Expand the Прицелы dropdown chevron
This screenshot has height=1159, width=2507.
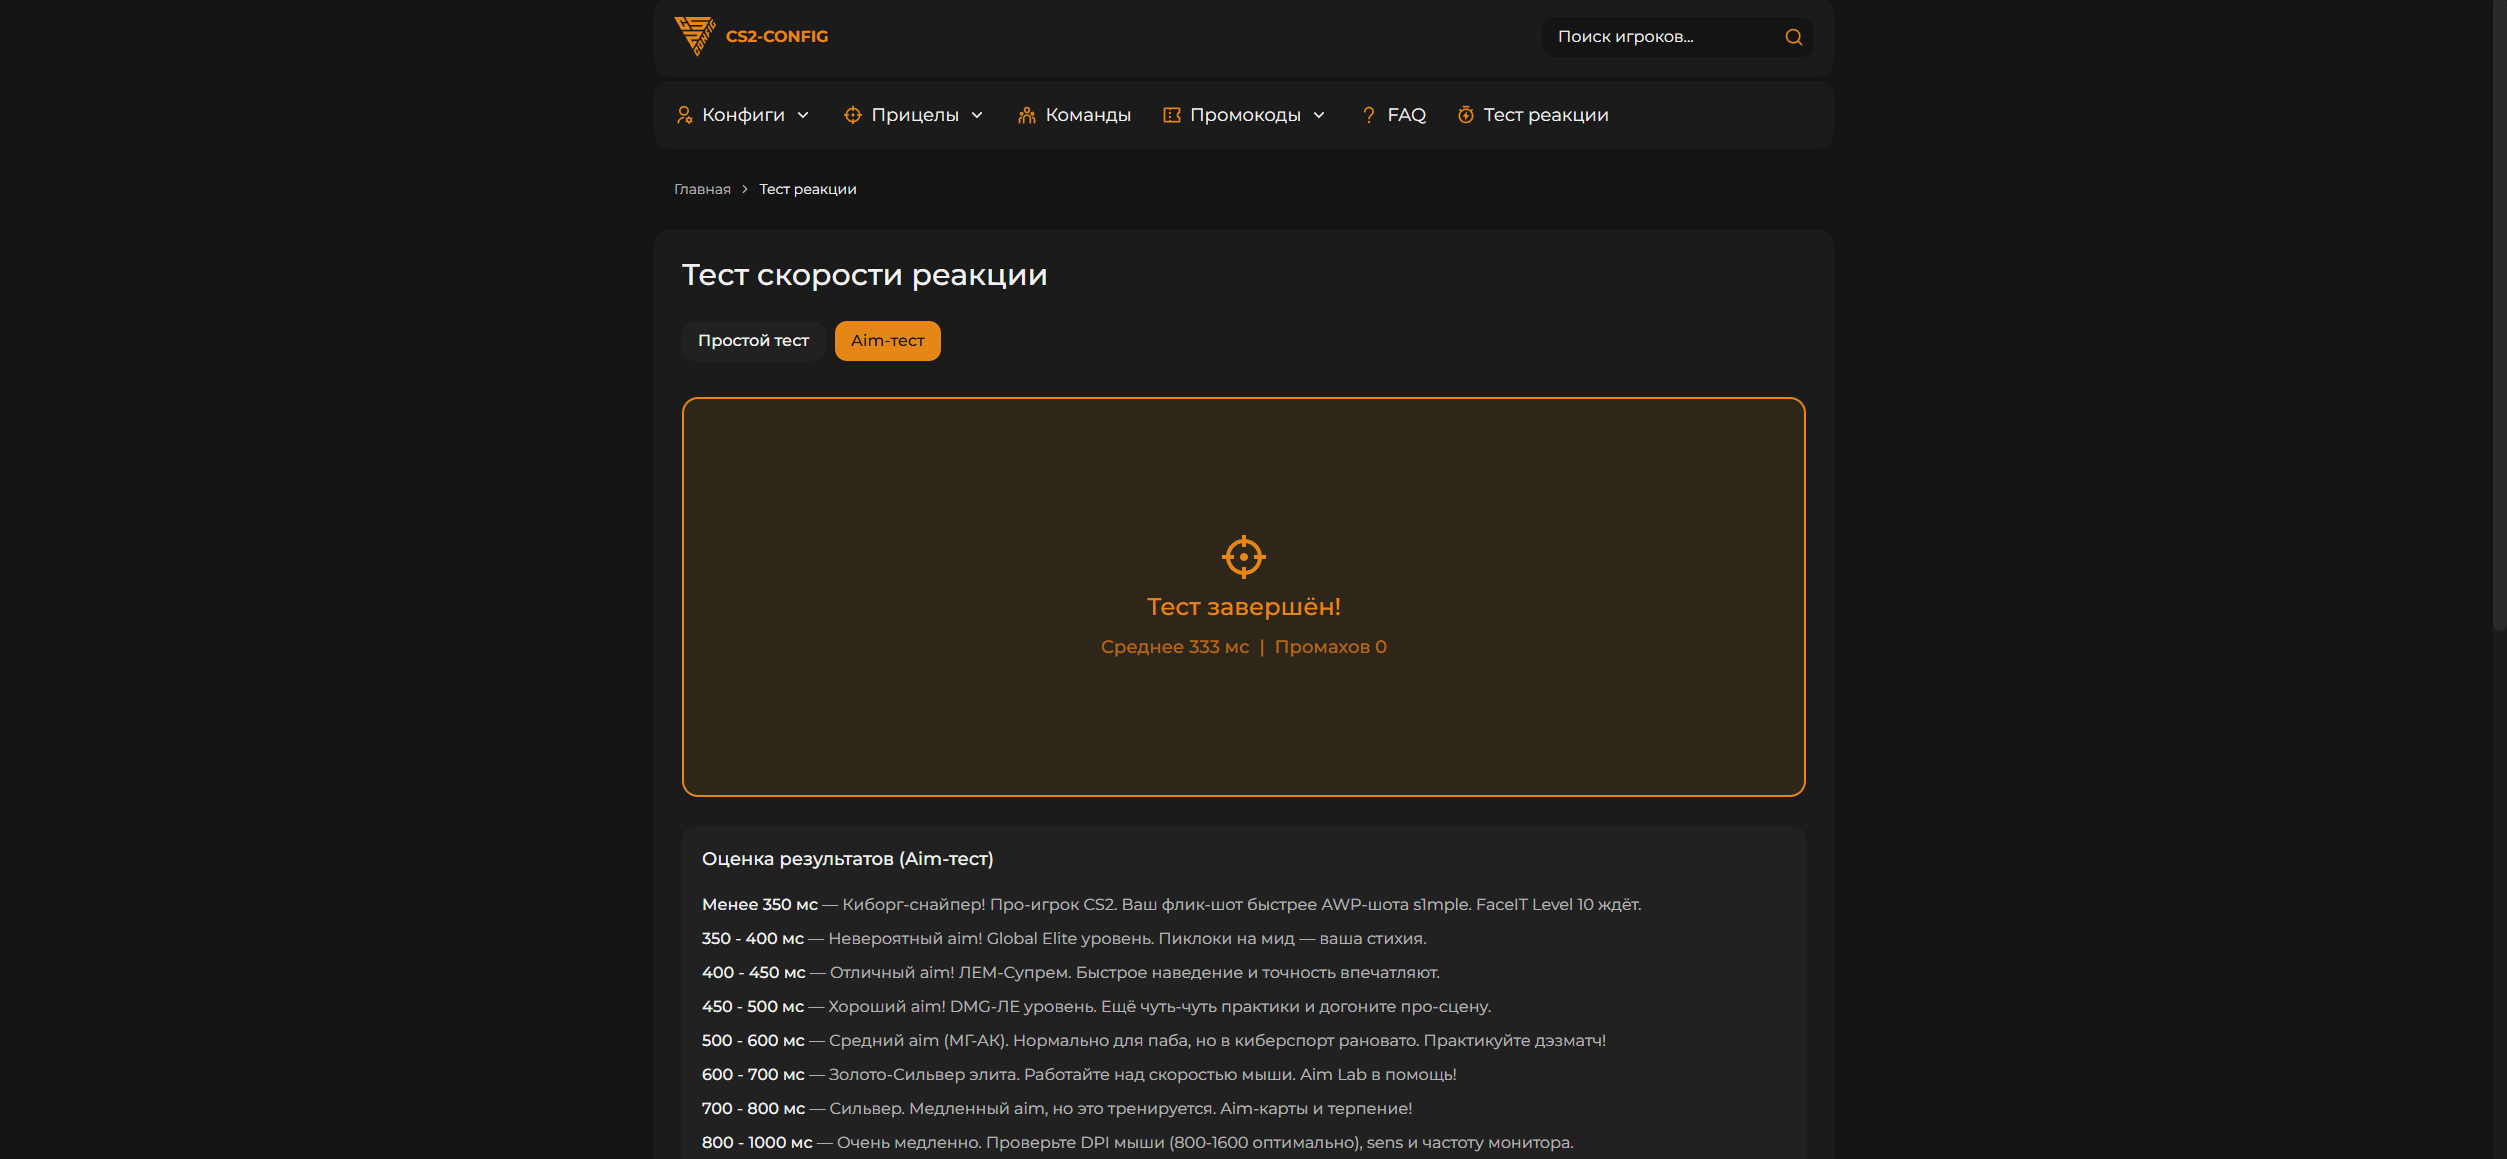point(977,115)
